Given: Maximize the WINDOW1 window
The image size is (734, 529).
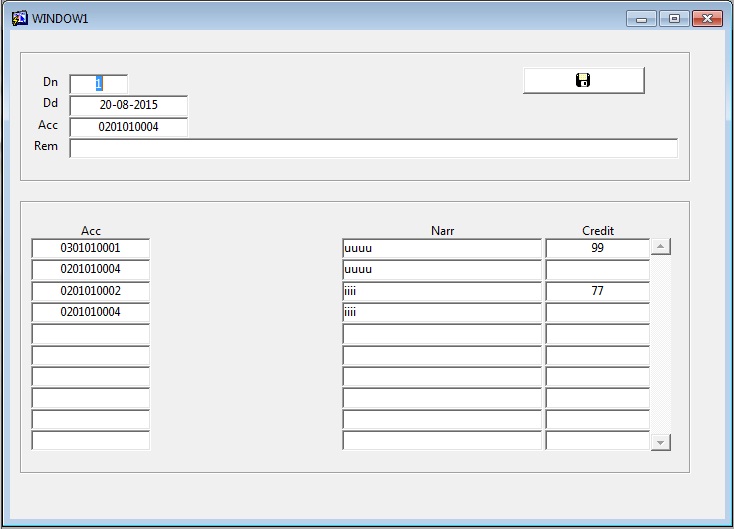Looking at the screenshot, I should point(674,18).
